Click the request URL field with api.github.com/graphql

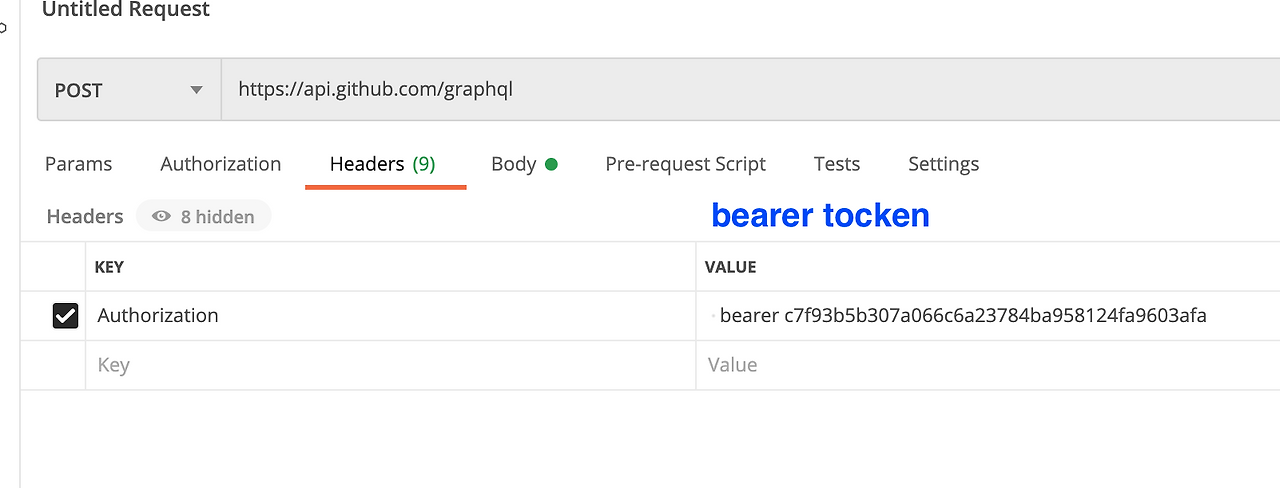tap(750, 90)
